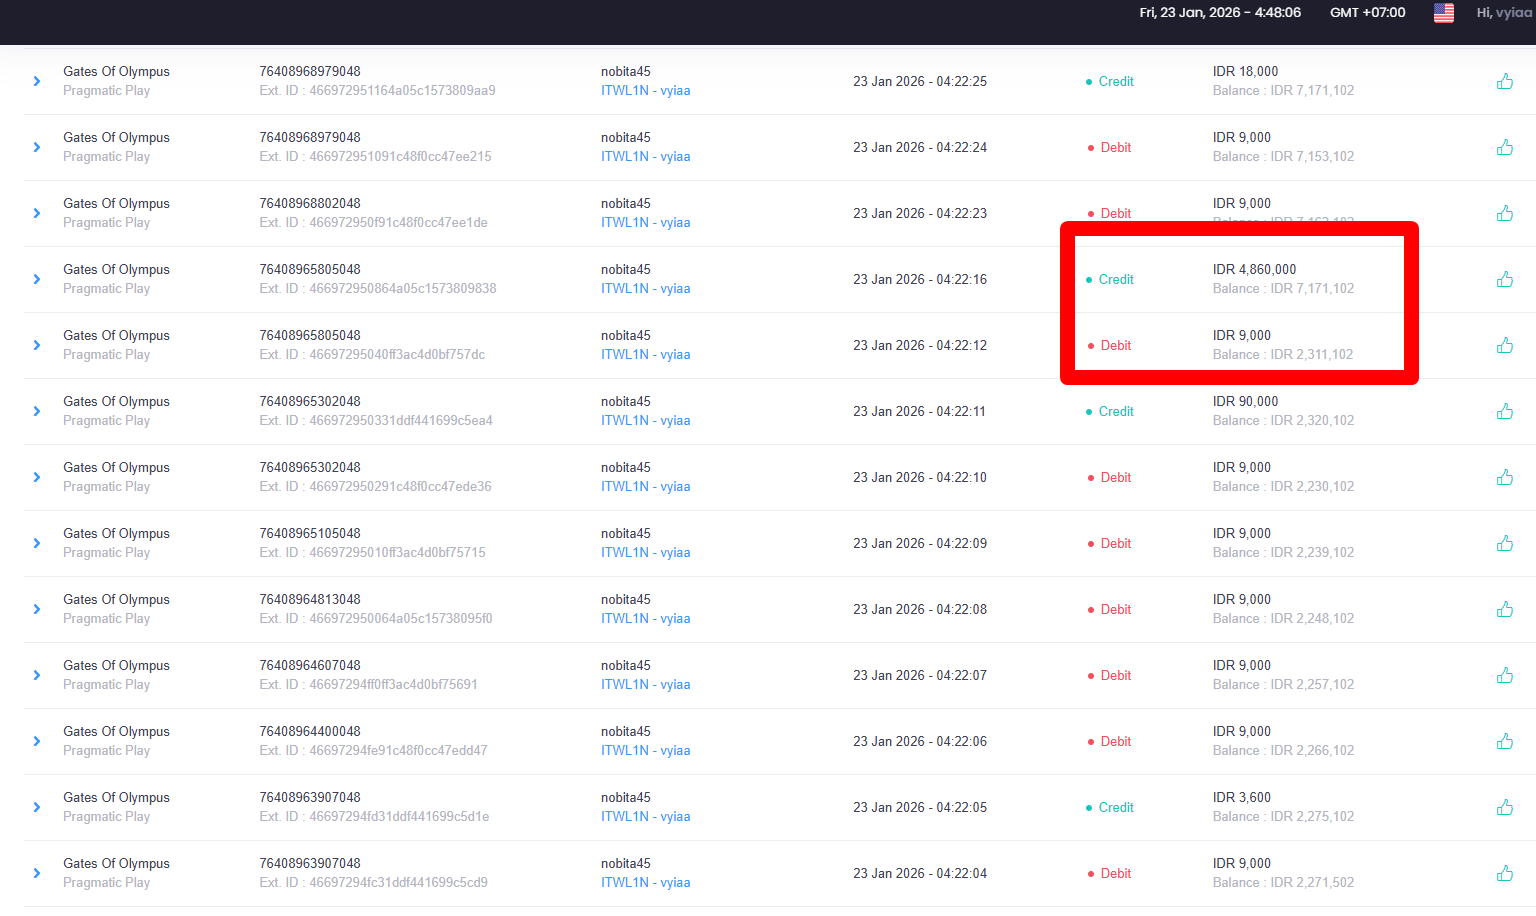The image size is (1536, 916).
Task: Select Ext. ID 466972951164a05c1573809aa9
Action: click(377, 90)
